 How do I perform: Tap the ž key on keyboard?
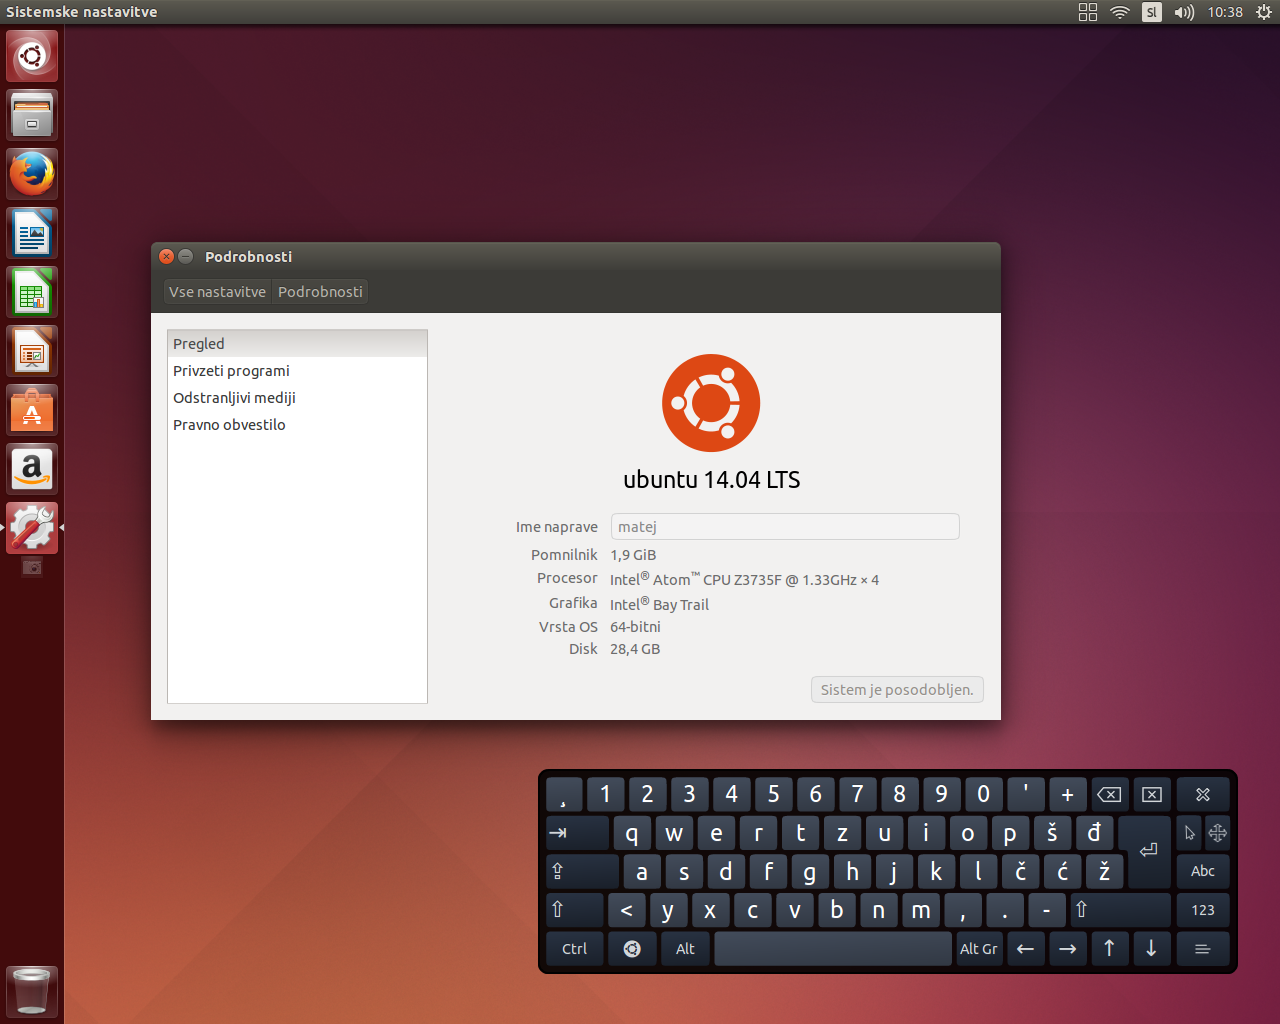coord(1104,871)
